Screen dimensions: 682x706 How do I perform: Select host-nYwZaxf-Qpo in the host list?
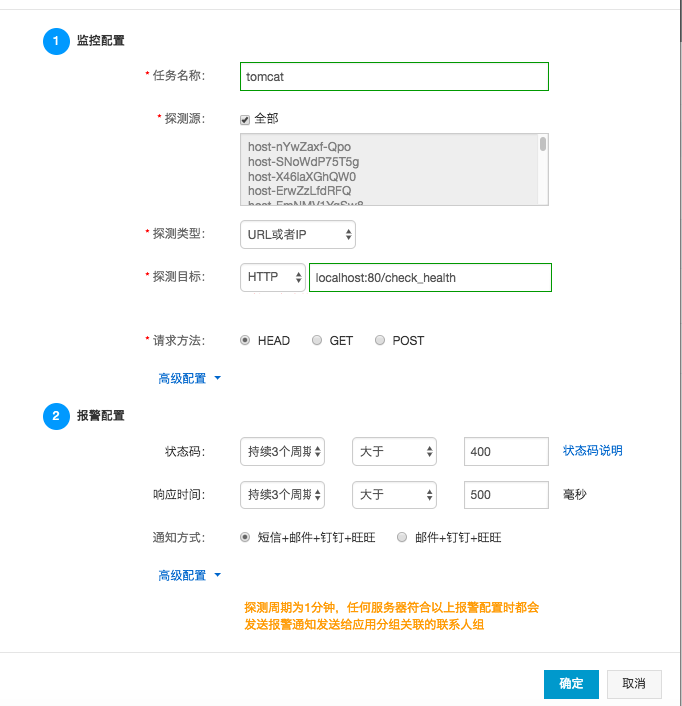point(299,147)
